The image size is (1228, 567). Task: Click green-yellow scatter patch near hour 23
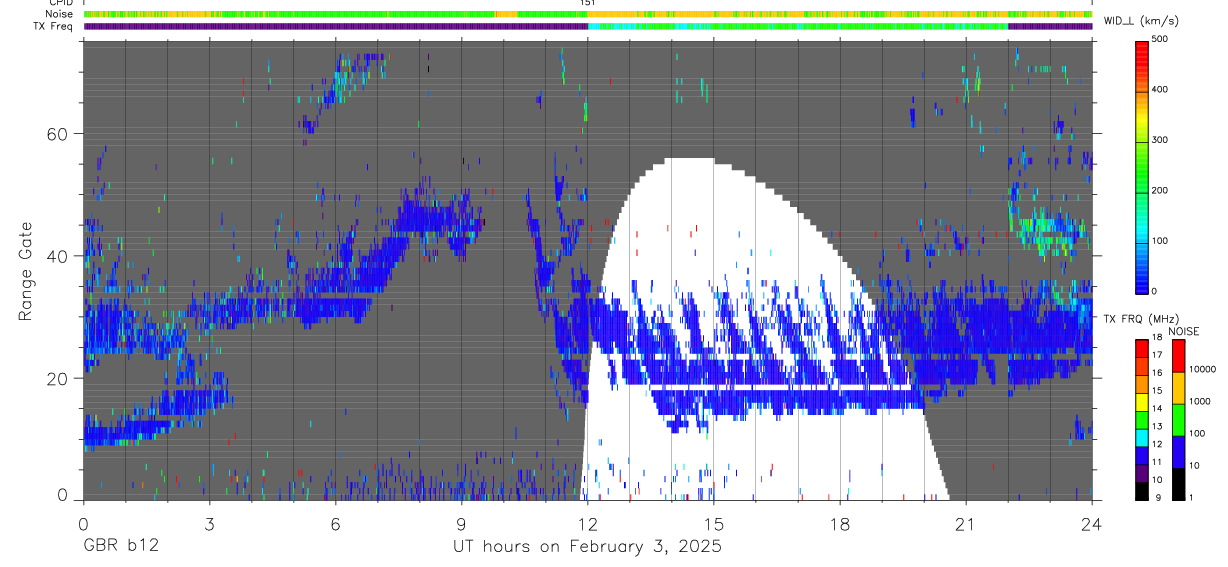click(x=1050, y=230)
